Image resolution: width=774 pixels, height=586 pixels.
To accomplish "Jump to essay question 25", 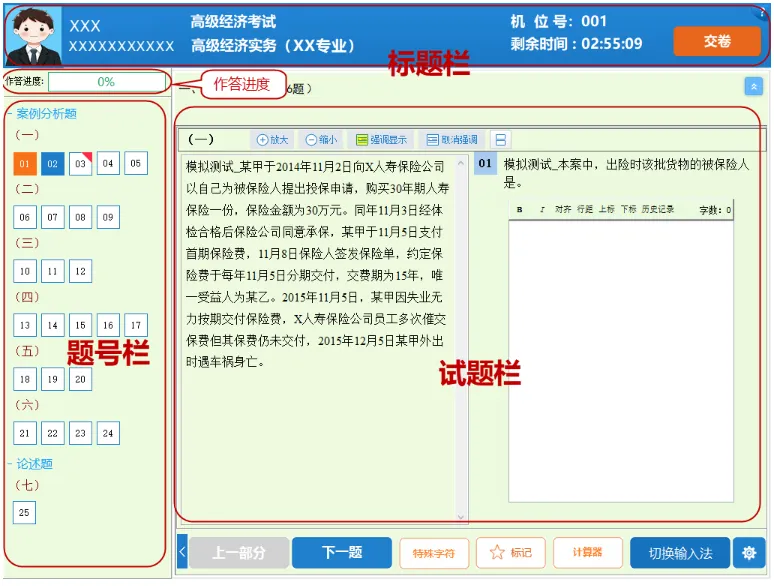I will [24, 512].
